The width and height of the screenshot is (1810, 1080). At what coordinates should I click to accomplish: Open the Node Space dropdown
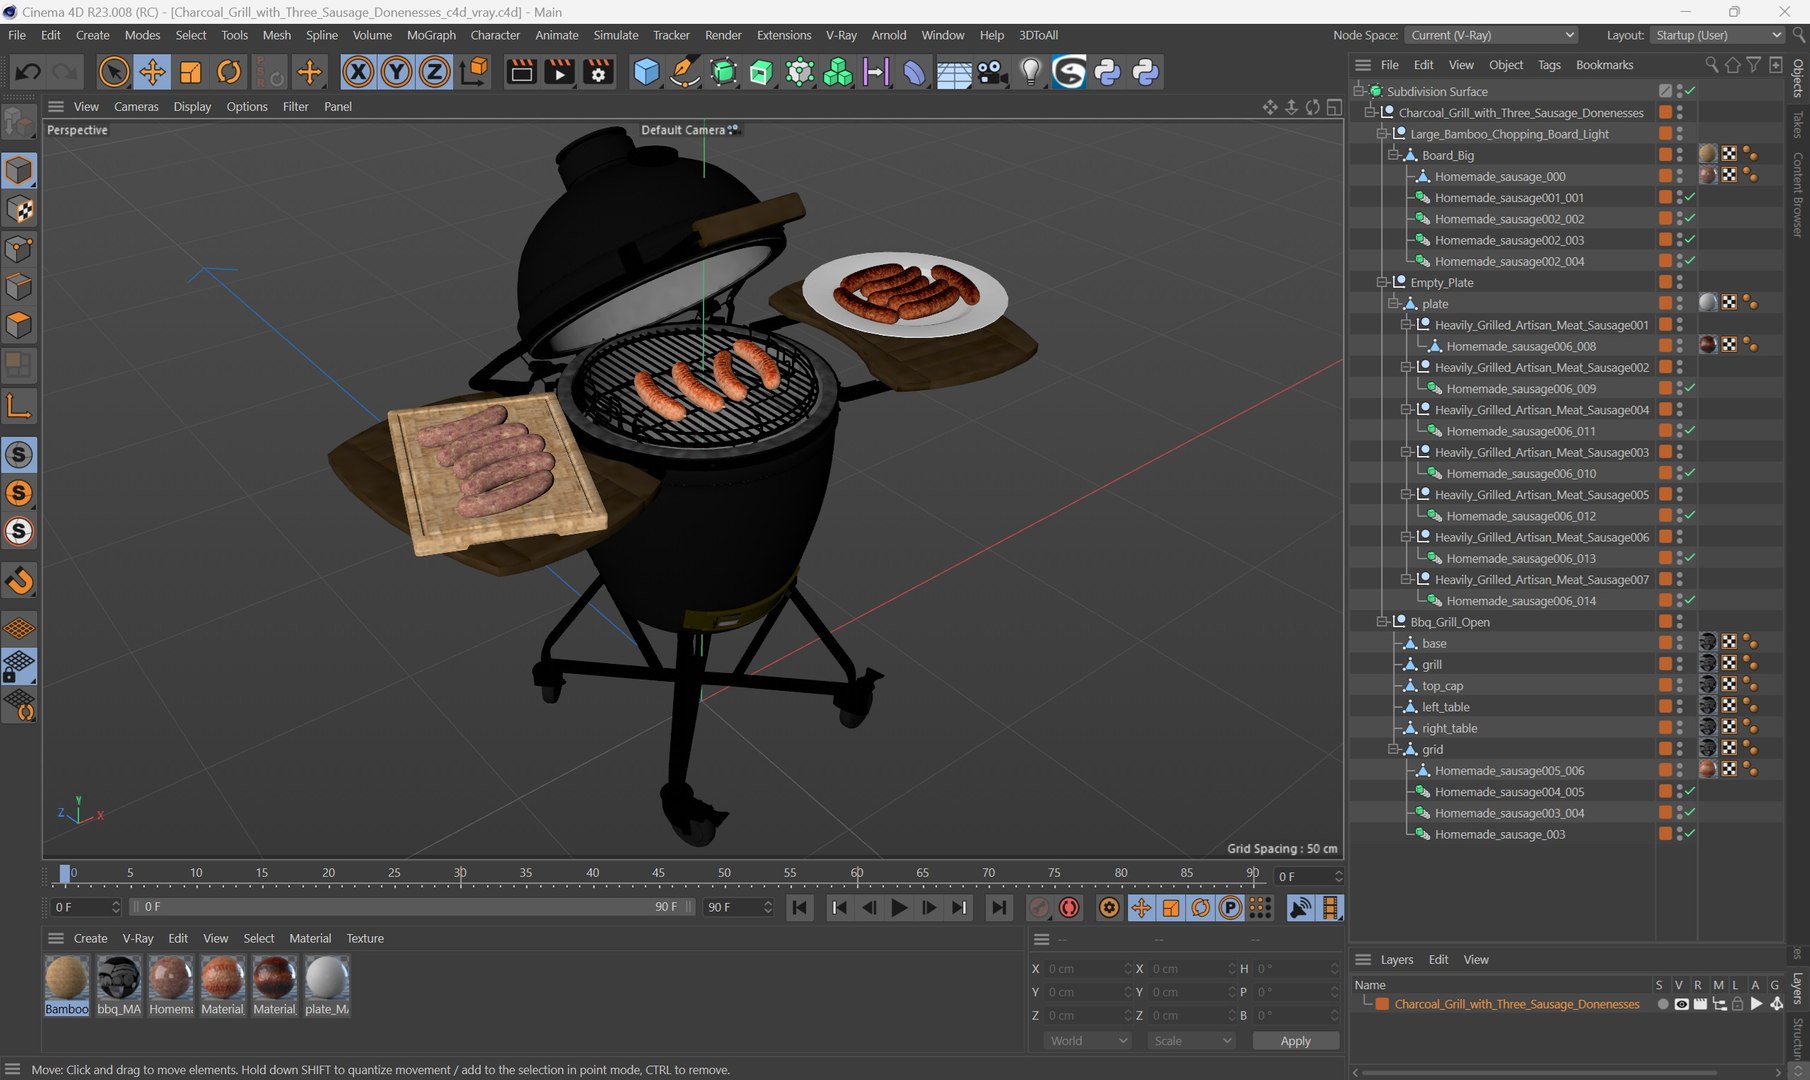pos(1491,35)
